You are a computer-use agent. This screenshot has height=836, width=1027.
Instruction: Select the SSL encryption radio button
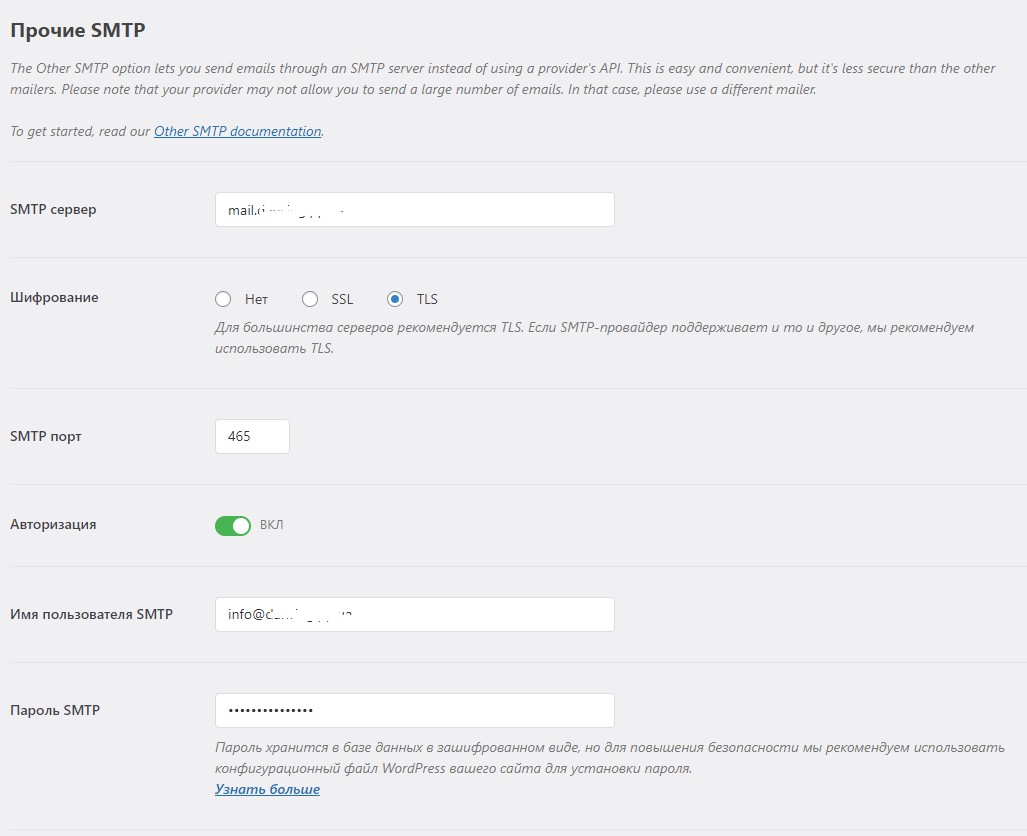[x=310, y=299]
